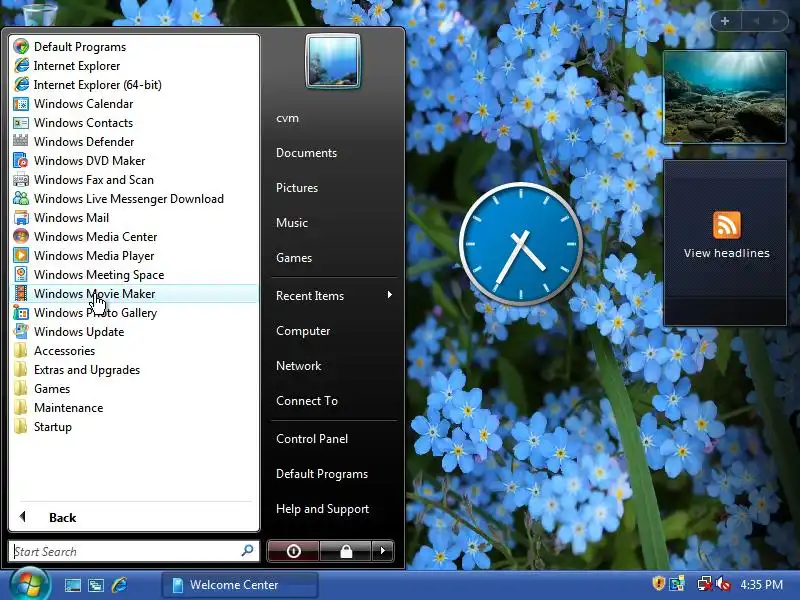This screenshot has height=600, width=800.
Task: Lock the computer with the lock button
Action: (x=346, y=551)
